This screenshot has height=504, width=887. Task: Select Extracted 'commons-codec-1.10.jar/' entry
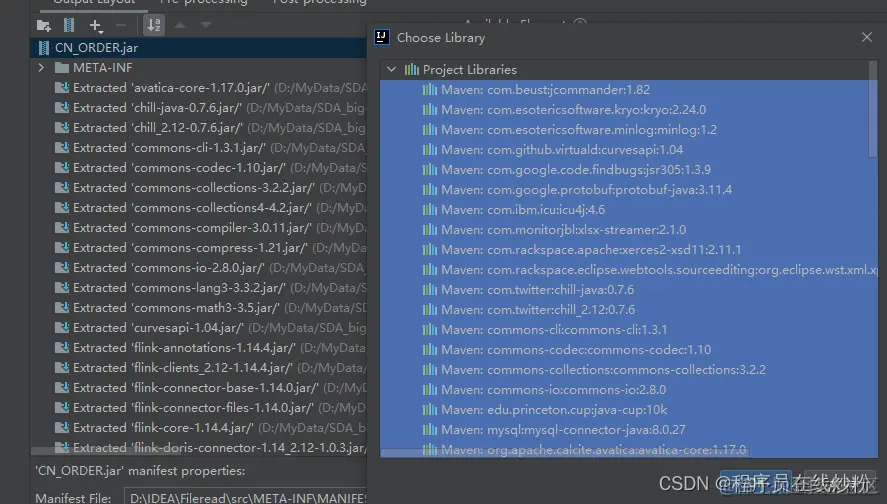[x=210, y=168]
